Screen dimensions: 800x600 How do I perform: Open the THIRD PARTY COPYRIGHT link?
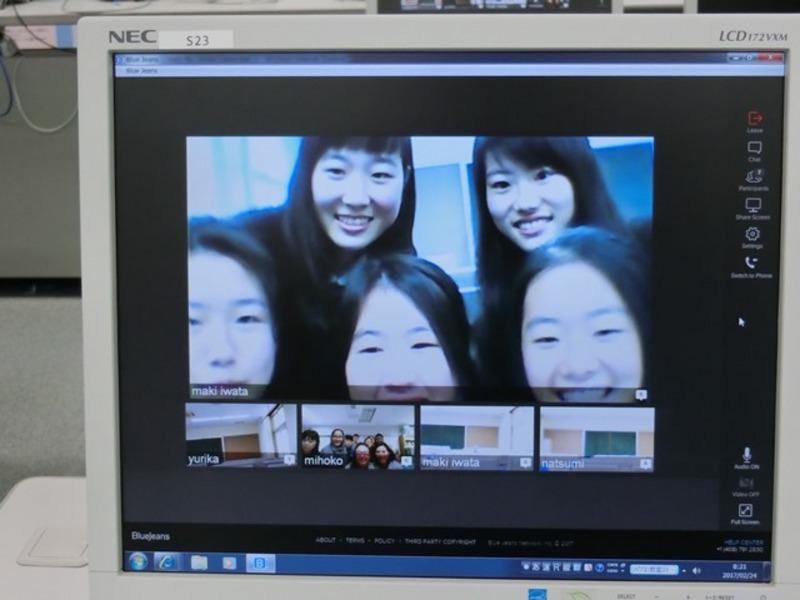[x=440, y=541]
